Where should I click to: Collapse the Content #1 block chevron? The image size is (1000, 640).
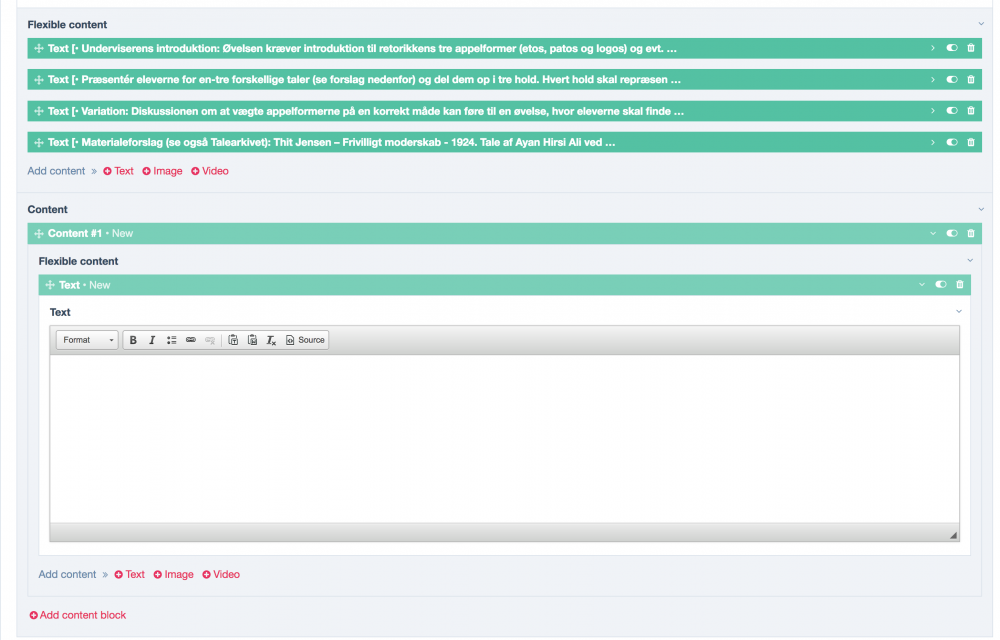(933, 233)
